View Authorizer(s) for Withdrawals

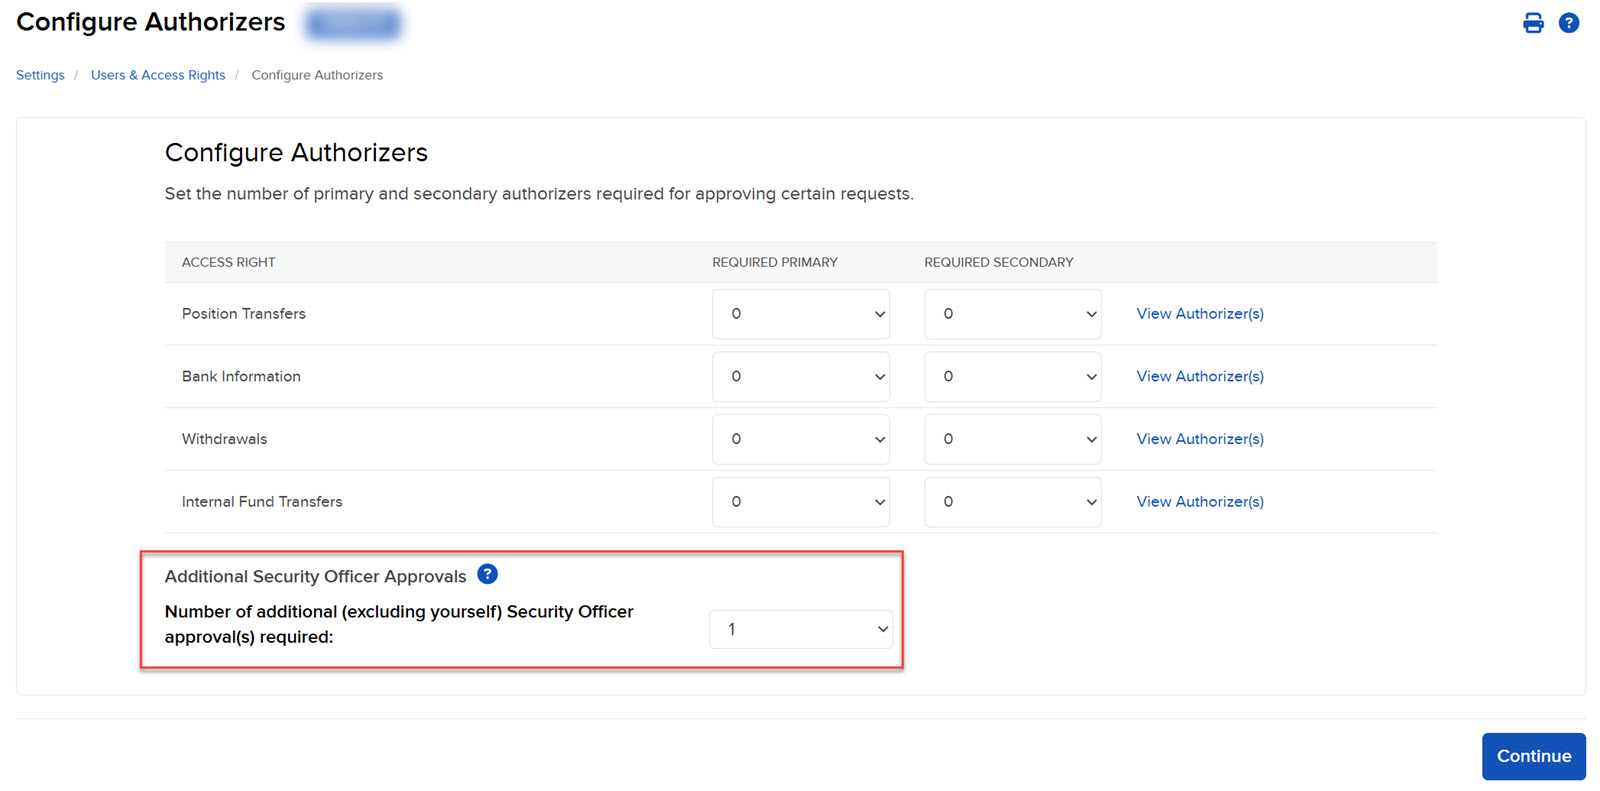[1200, 439]
